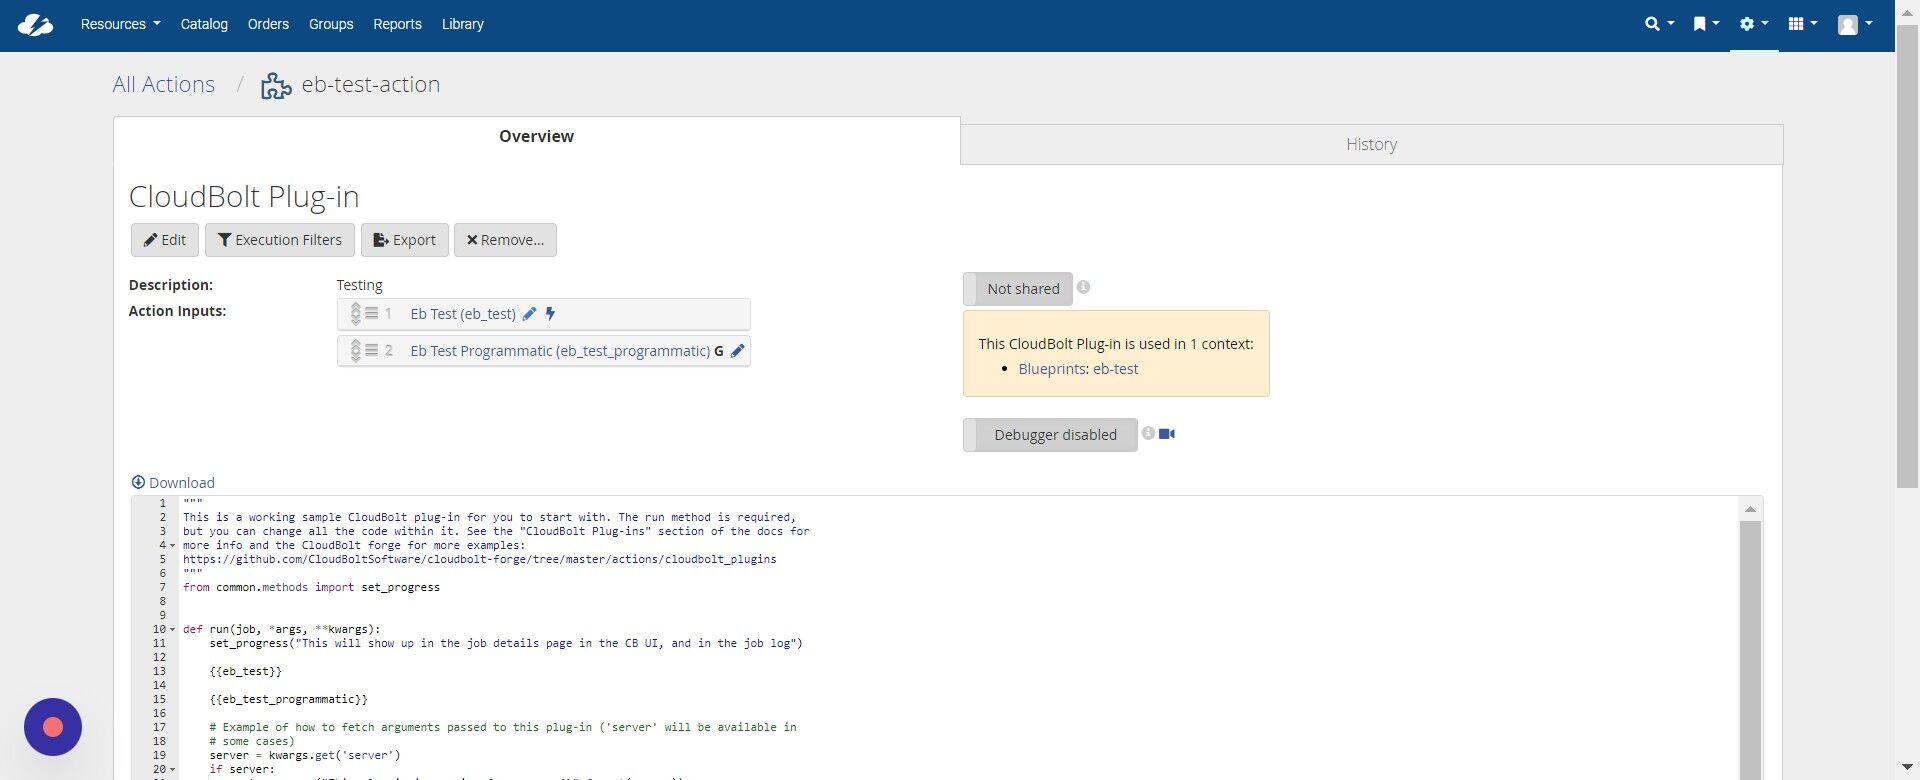Click the video camera icon near debugger

(1167, 434)
